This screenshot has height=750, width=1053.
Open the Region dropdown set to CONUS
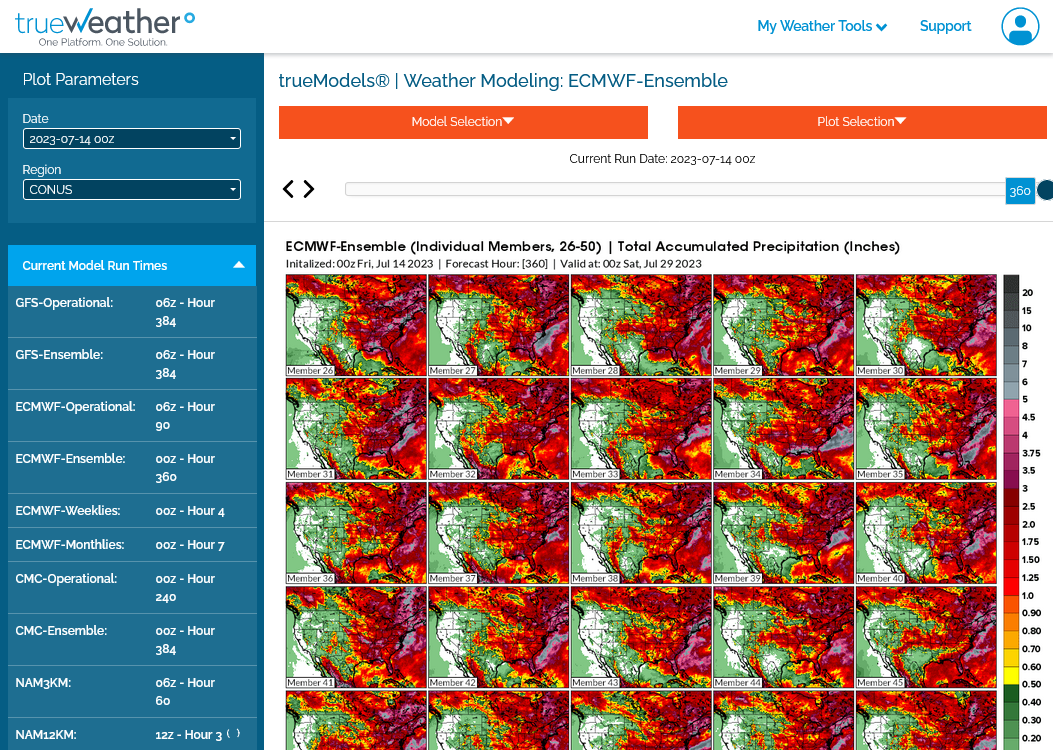coord(132,189)
